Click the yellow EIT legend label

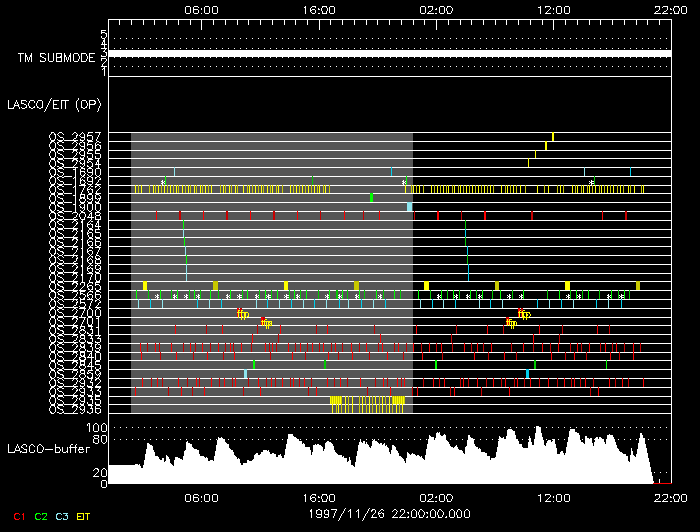point(83,516)
